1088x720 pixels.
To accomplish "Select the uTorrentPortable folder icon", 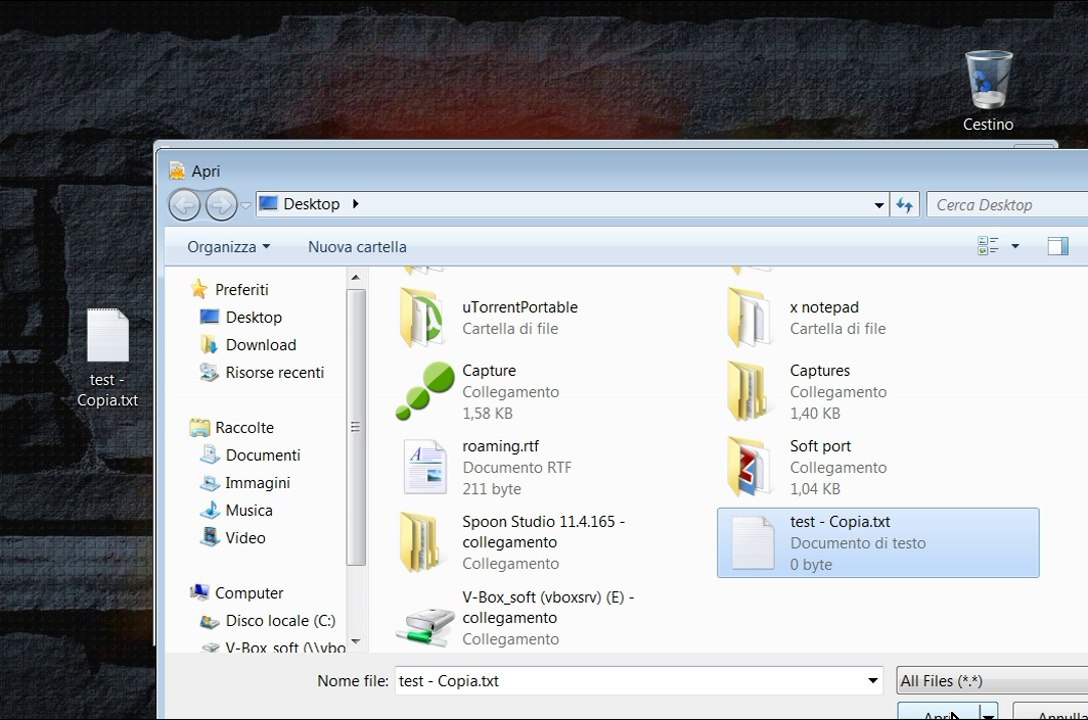I will tap(421, 318).
